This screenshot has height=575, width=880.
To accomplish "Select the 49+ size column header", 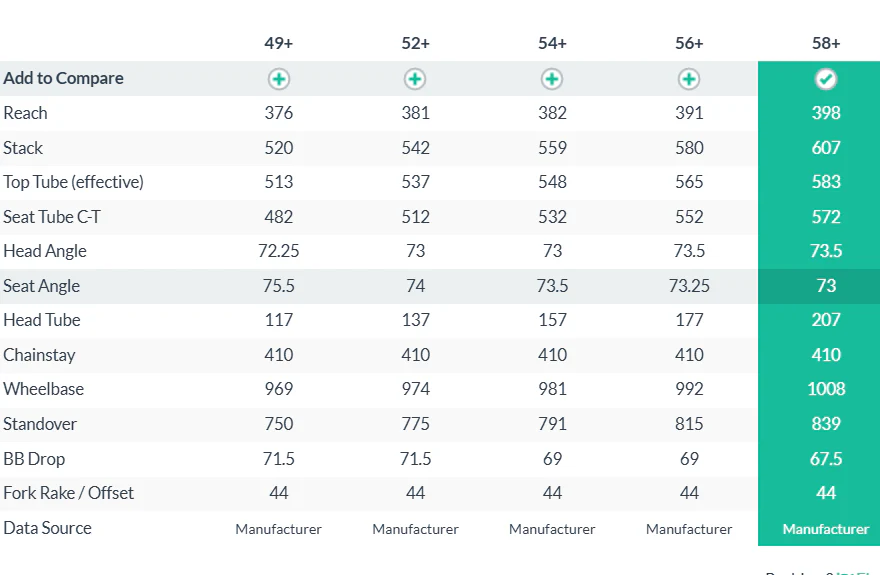I will coord(278,43).
